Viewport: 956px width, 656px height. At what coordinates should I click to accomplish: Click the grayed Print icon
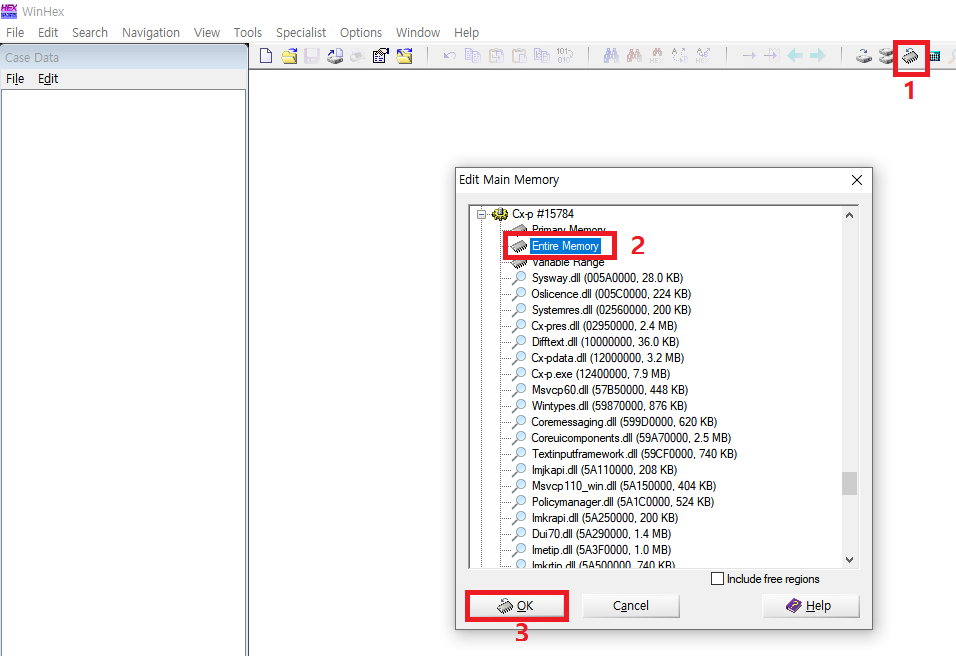coord(358,56)
